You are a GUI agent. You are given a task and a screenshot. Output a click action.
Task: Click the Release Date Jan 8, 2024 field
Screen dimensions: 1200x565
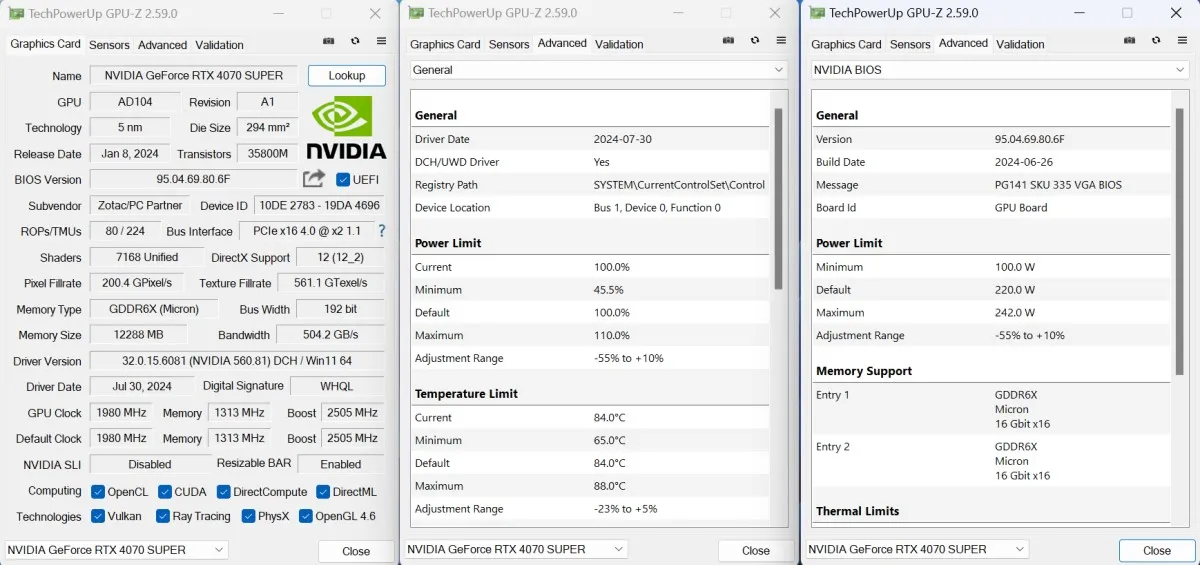[130, 154]
